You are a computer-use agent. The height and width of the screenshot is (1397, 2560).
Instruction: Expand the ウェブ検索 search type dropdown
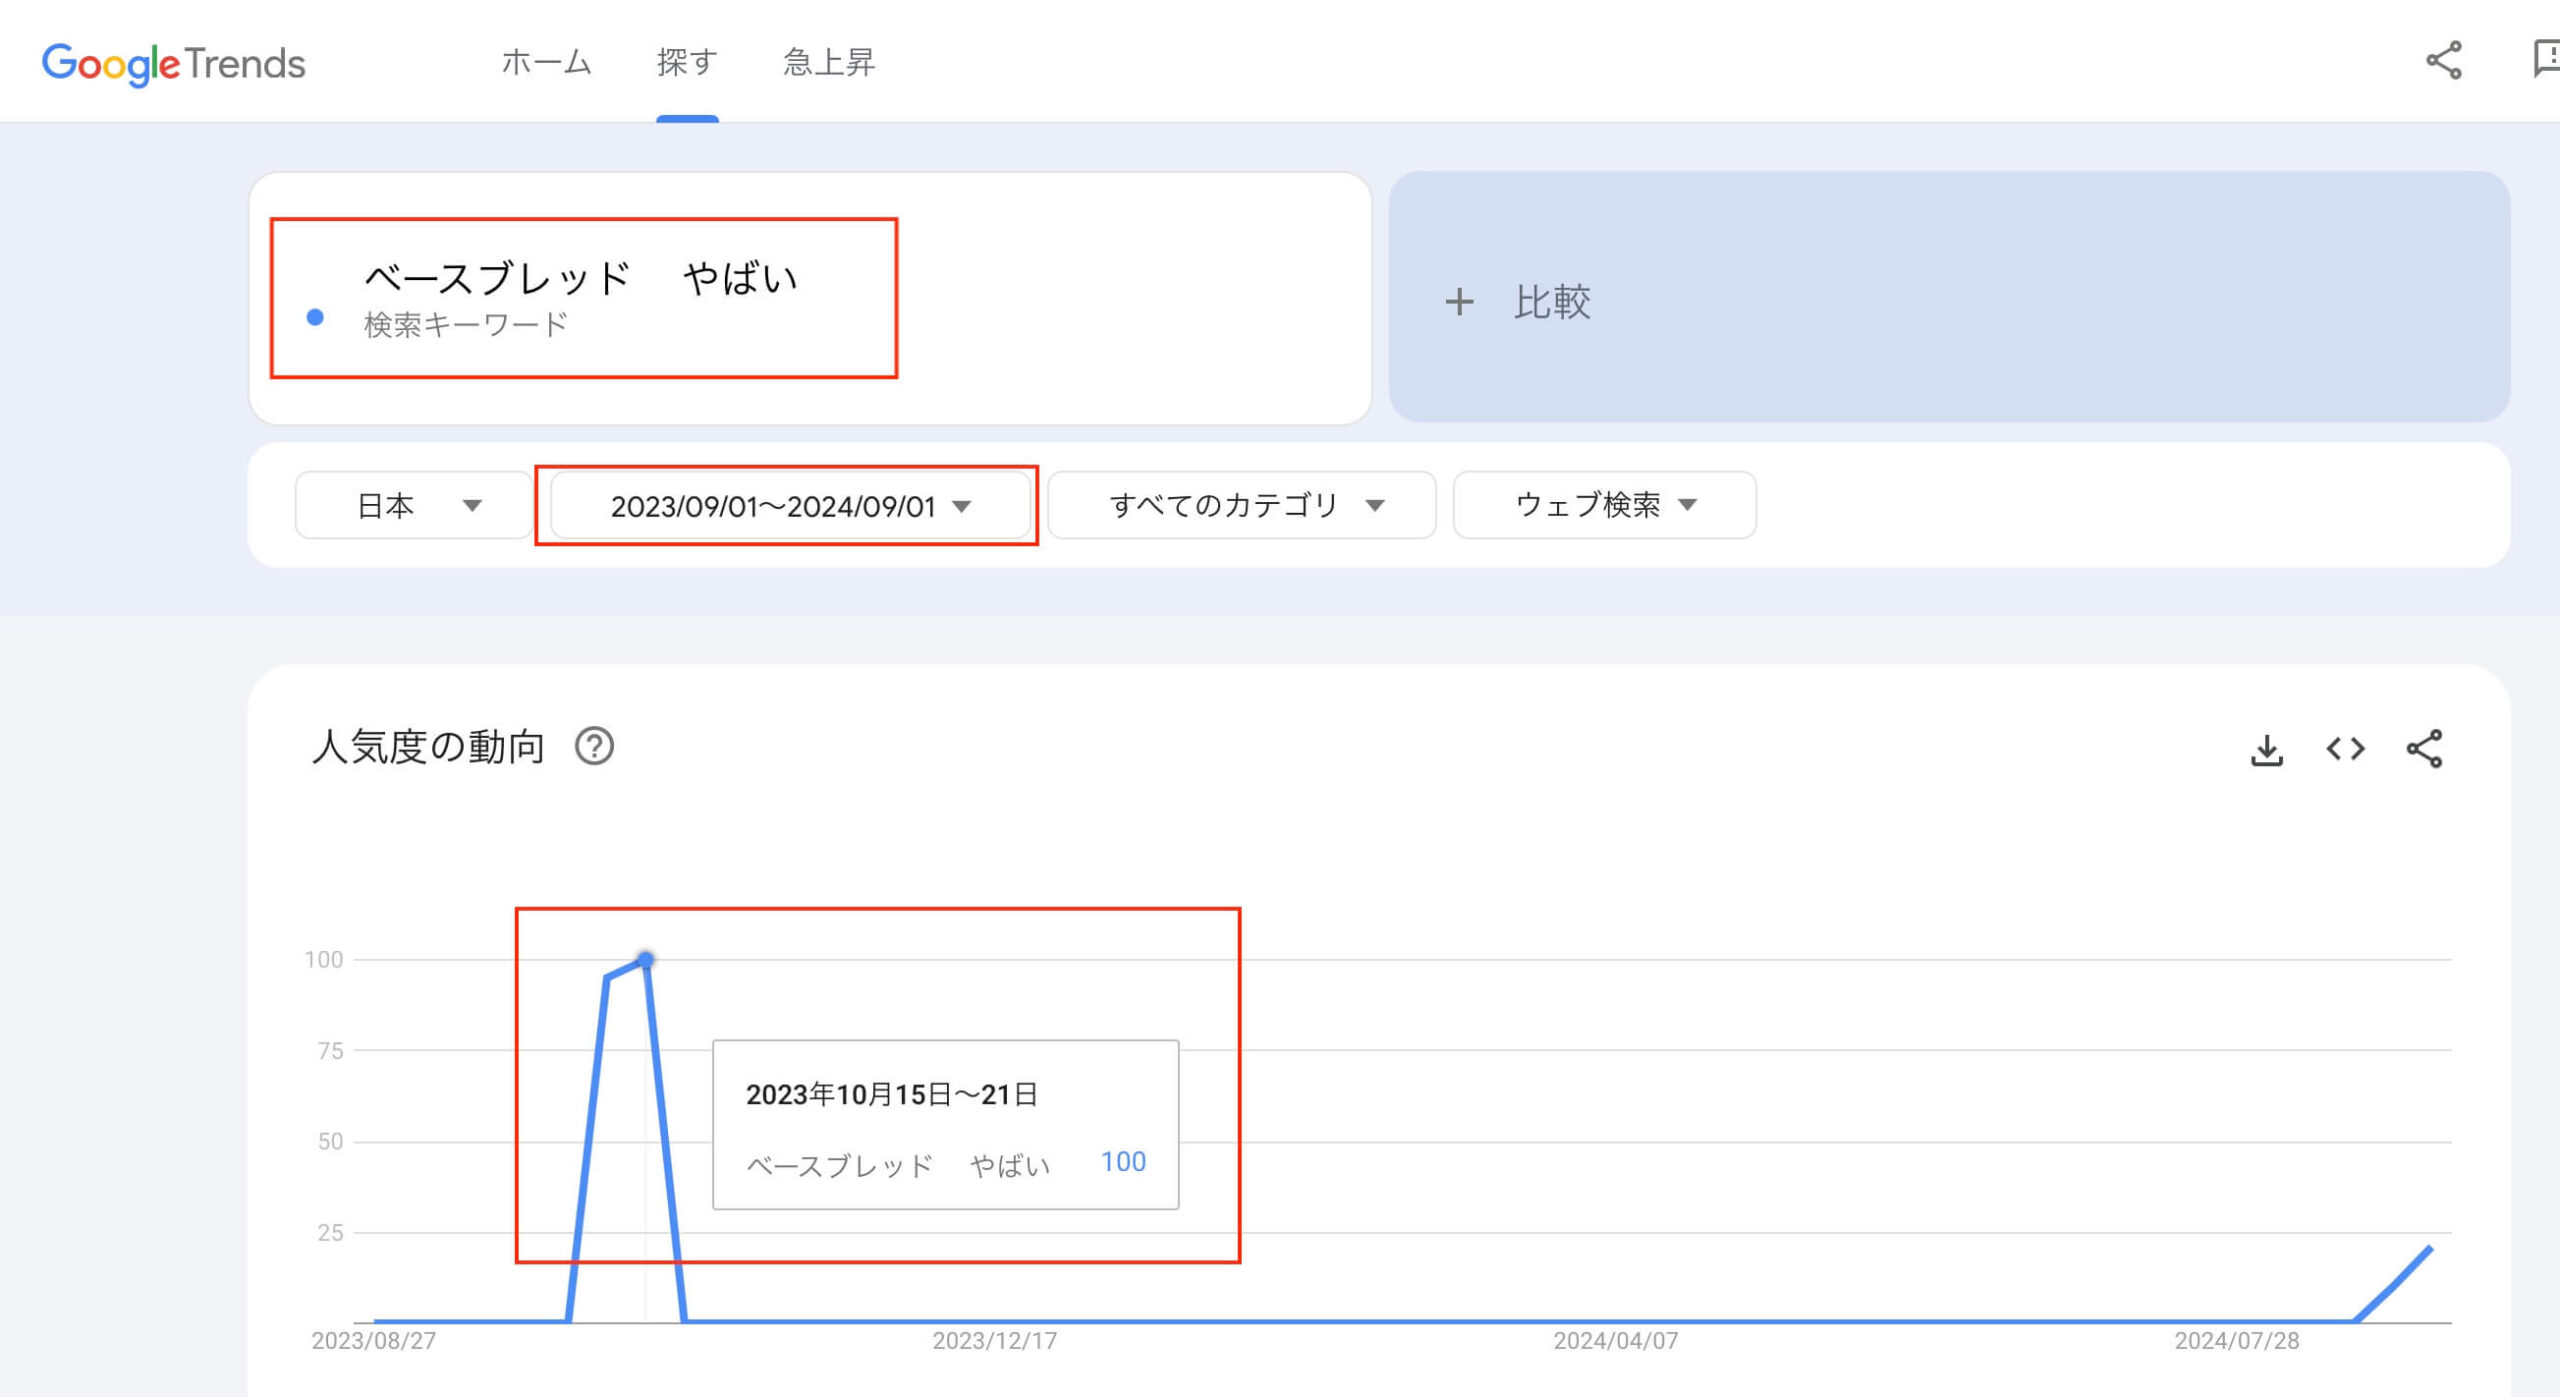pos(1604,505)
